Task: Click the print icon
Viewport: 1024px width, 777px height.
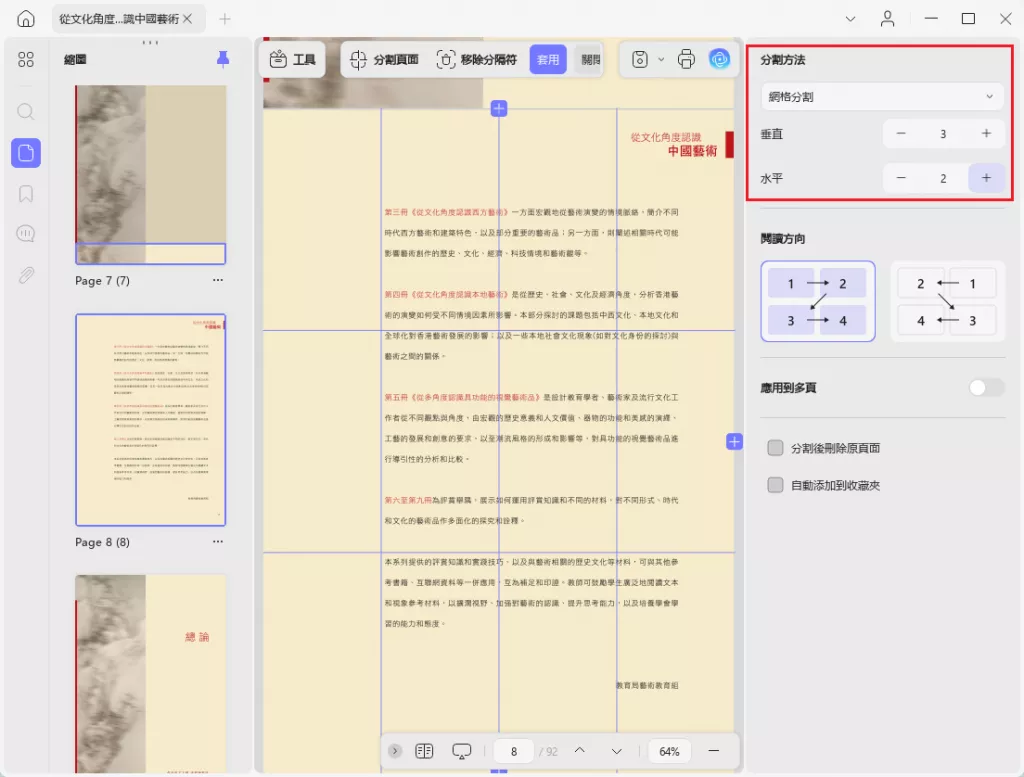Action: (x=686, y=59)
